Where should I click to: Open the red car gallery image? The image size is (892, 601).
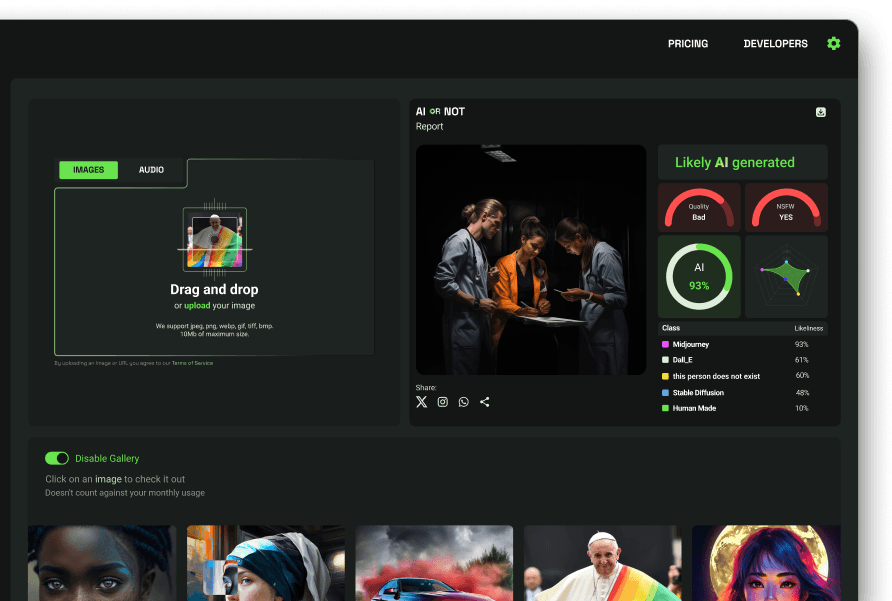[434, 563]
